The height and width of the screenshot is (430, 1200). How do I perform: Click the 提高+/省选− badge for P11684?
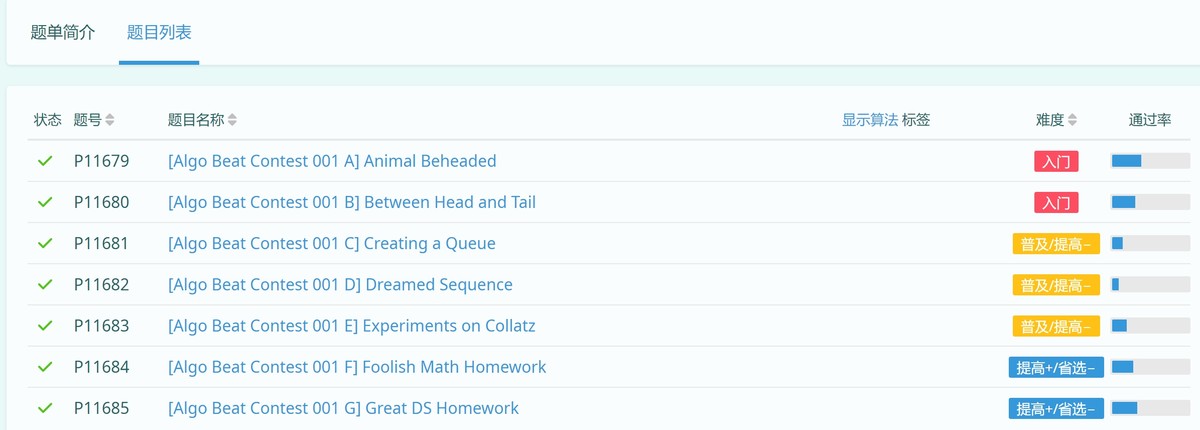[x=1056, y=367]
